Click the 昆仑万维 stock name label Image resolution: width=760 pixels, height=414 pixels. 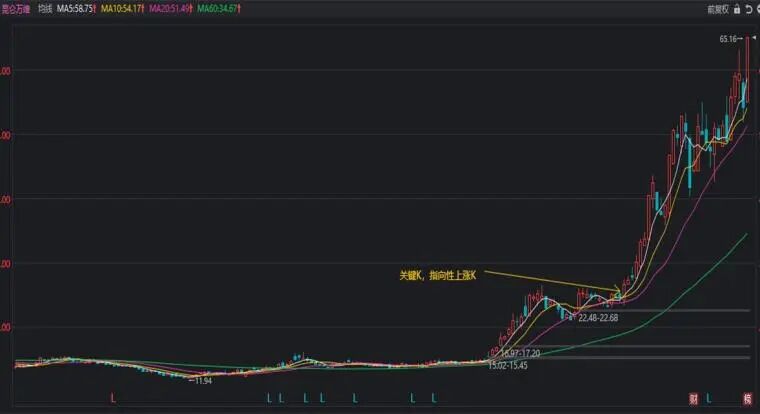tap(16, 9)
